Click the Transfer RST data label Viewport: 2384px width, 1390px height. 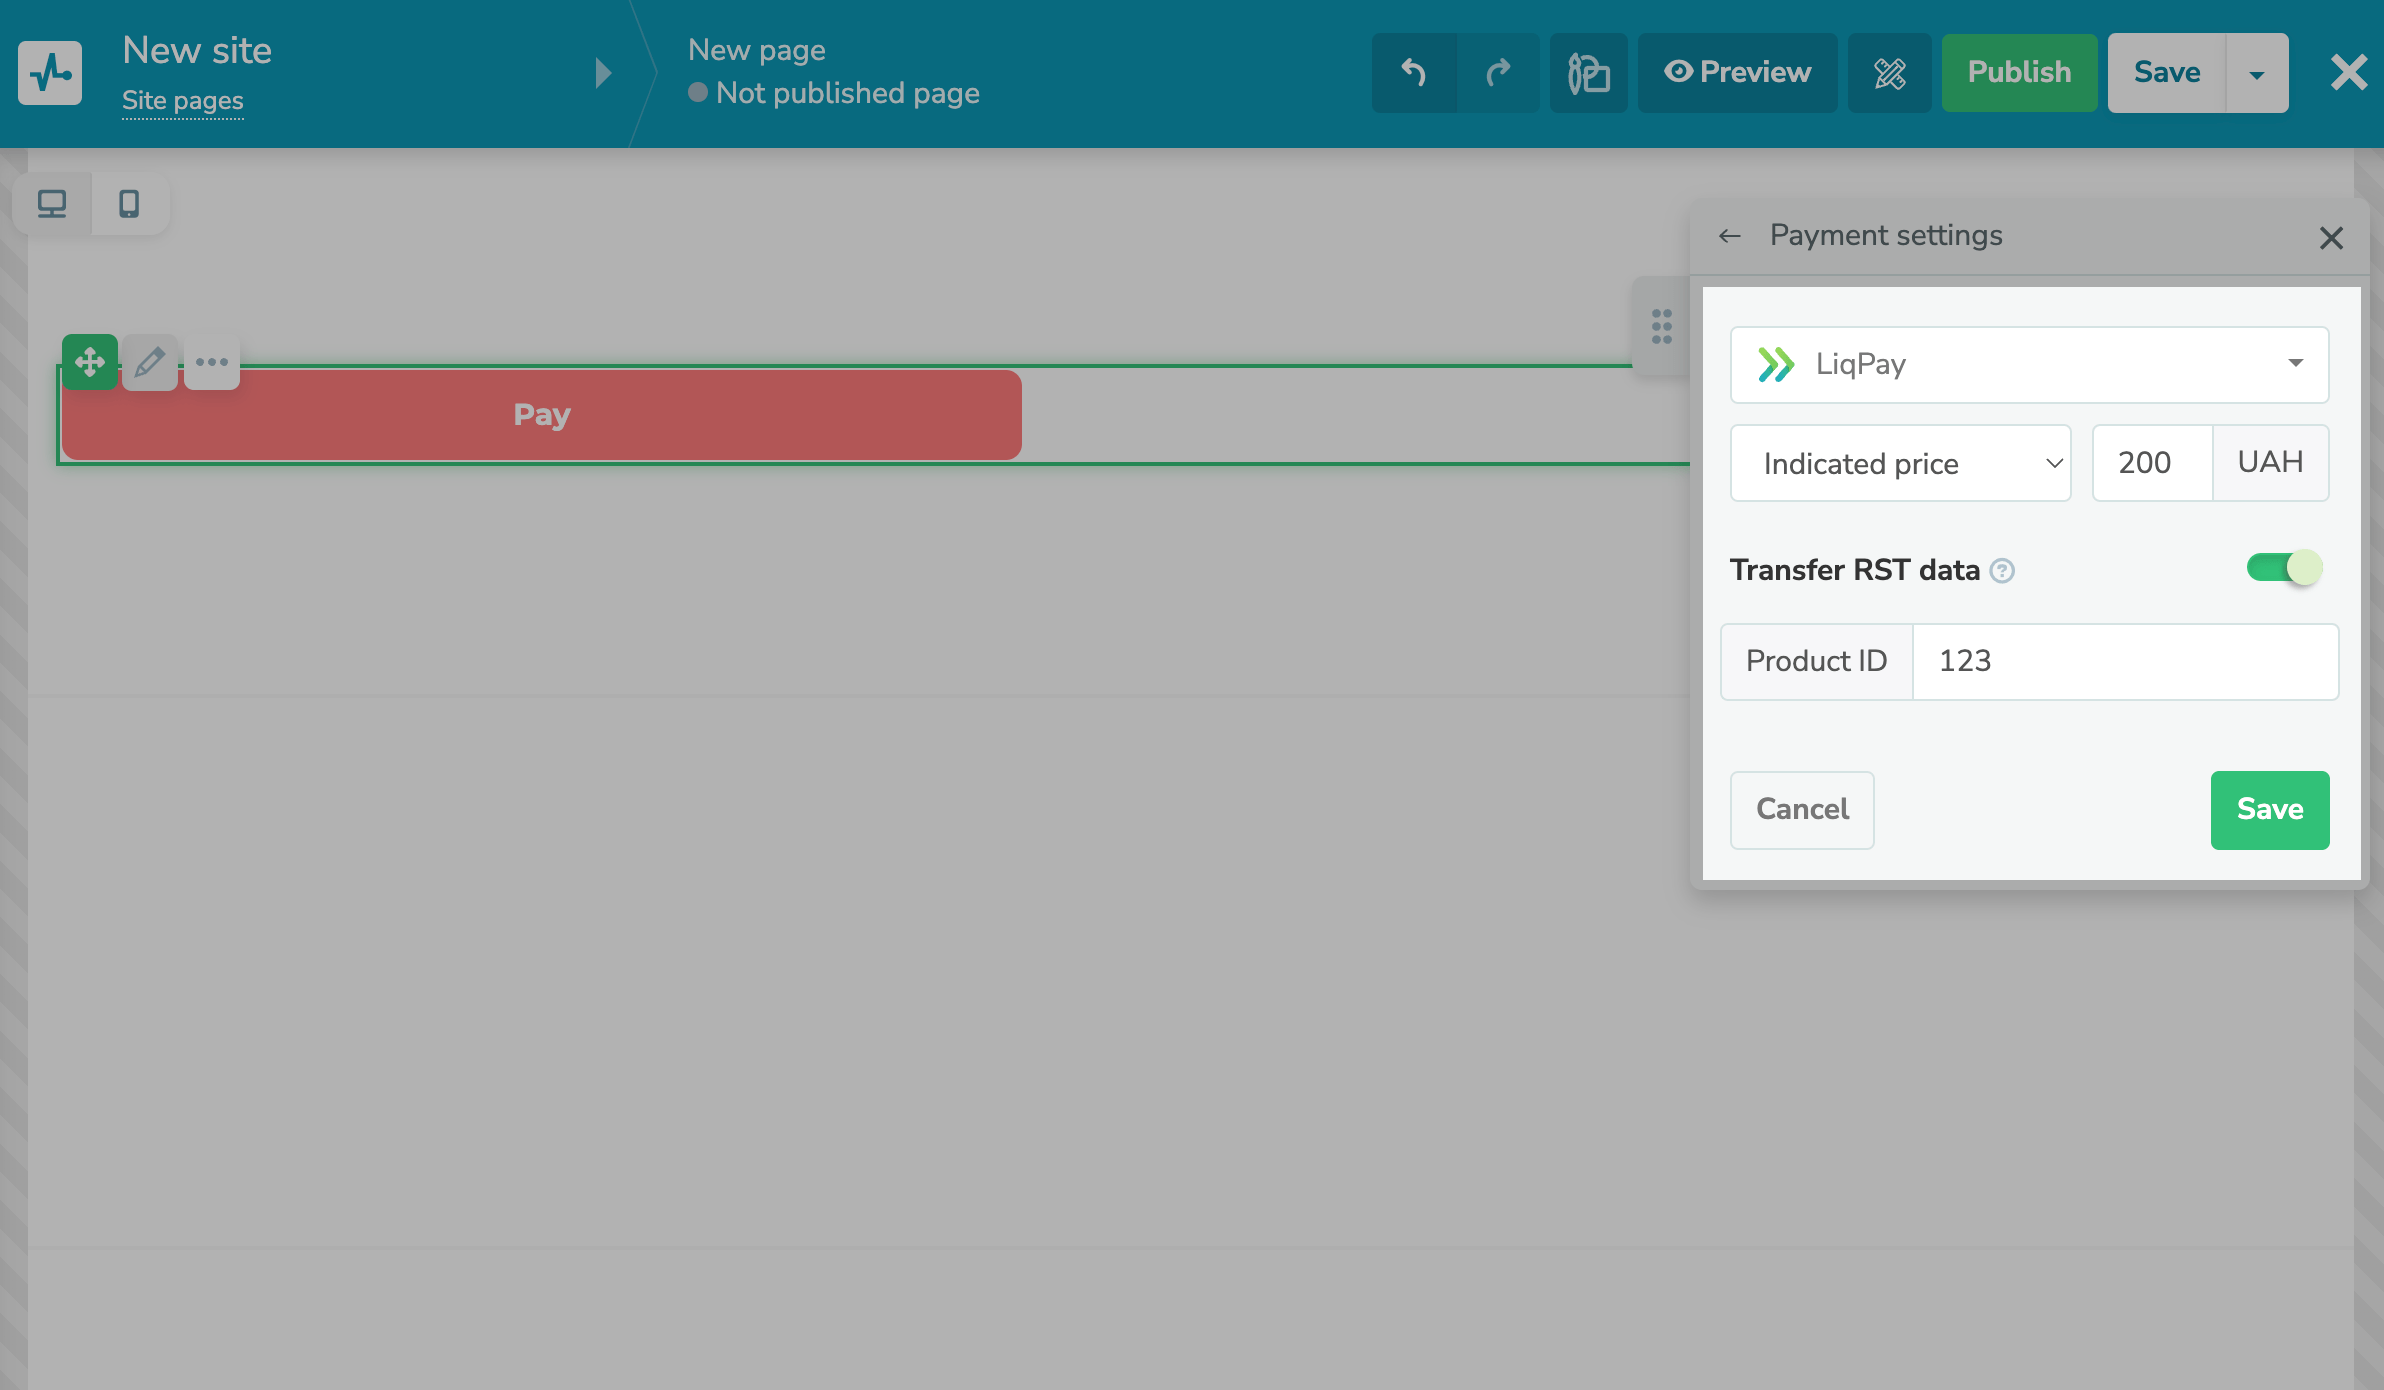[1855, 570]
